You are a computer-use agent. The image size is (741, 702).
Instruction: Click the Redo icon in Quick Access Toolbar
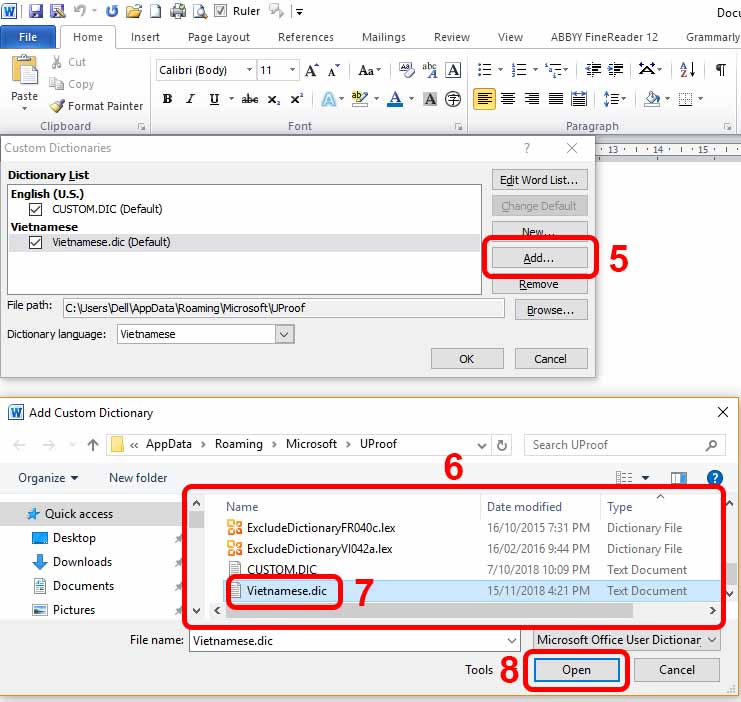112,11
